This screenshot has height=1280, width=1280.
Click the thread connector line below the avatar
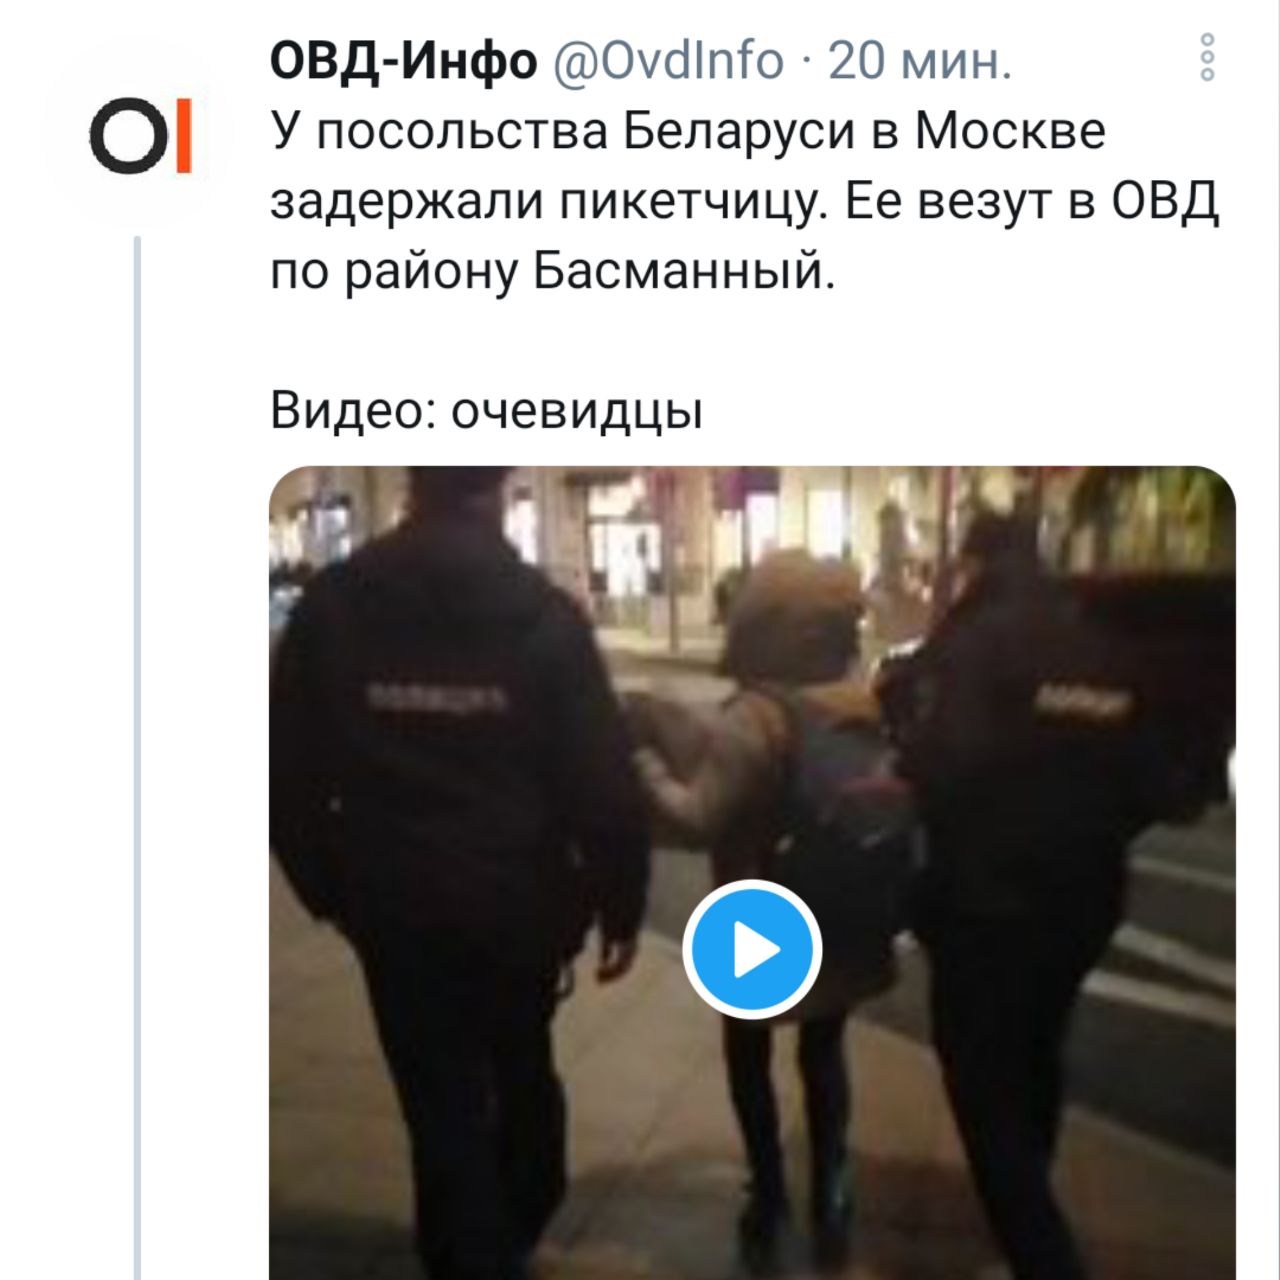pos(138,758)
